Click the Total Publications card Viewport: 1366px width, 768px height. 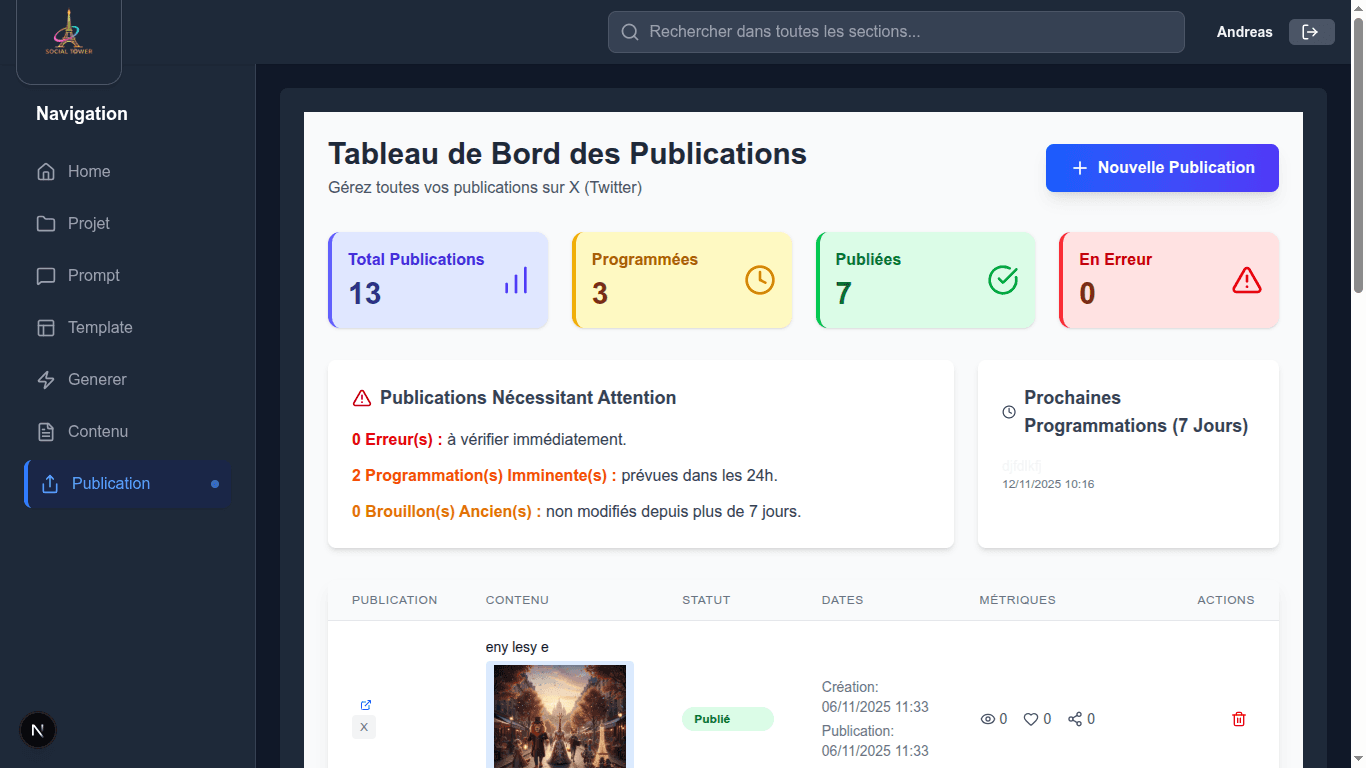(x=438, y=280)
